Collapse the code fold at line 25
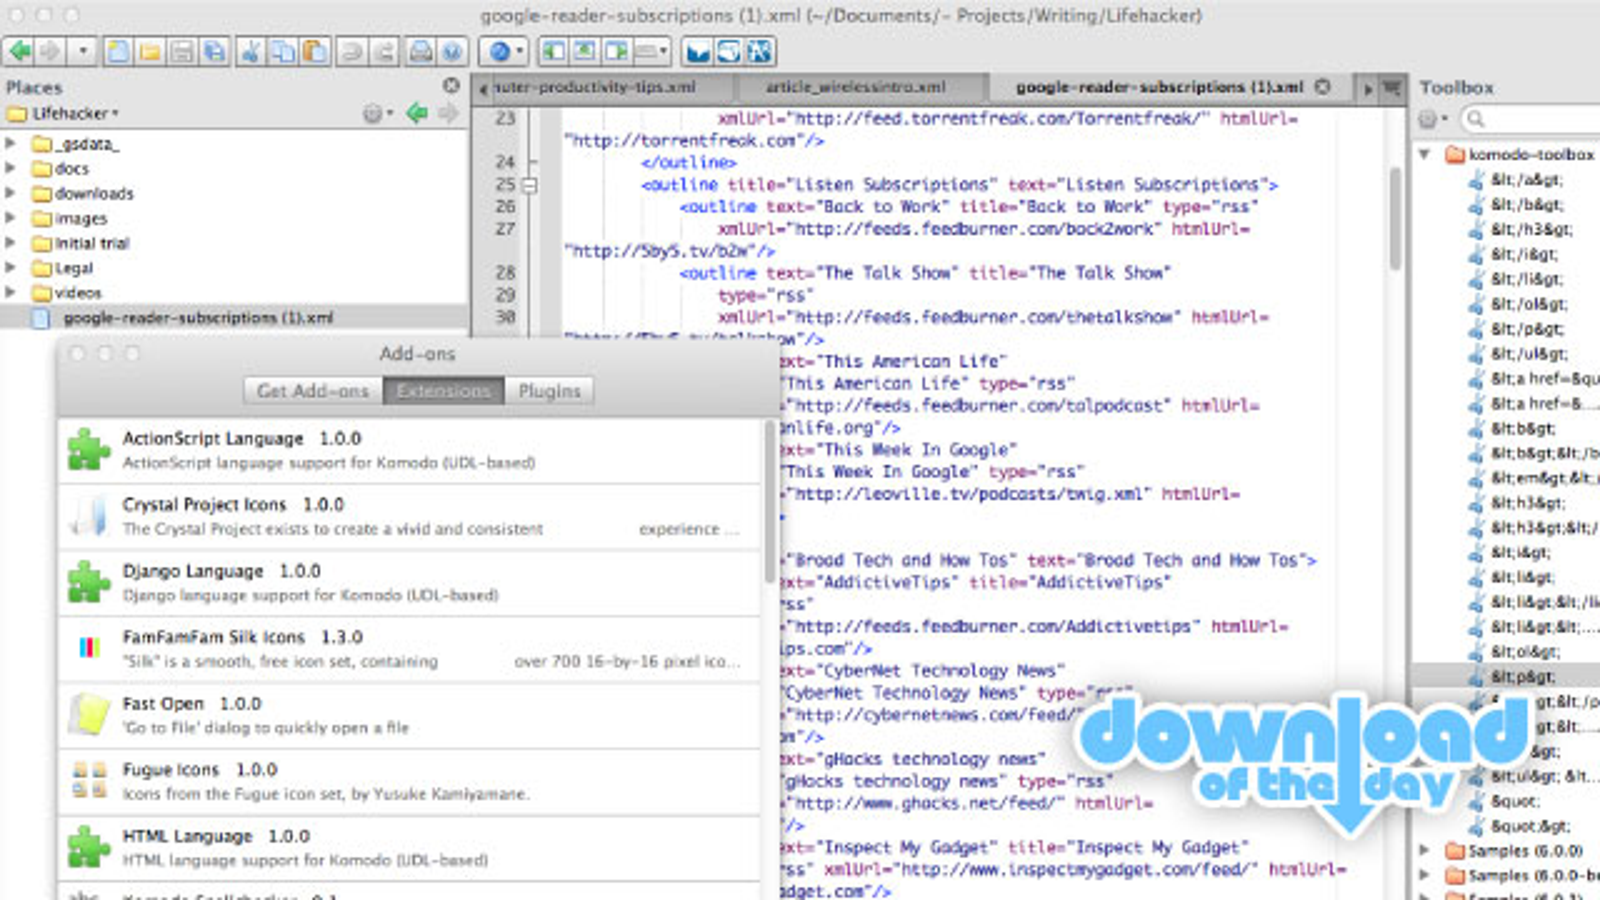This screenshot has height=900, width=1600. 530,185
